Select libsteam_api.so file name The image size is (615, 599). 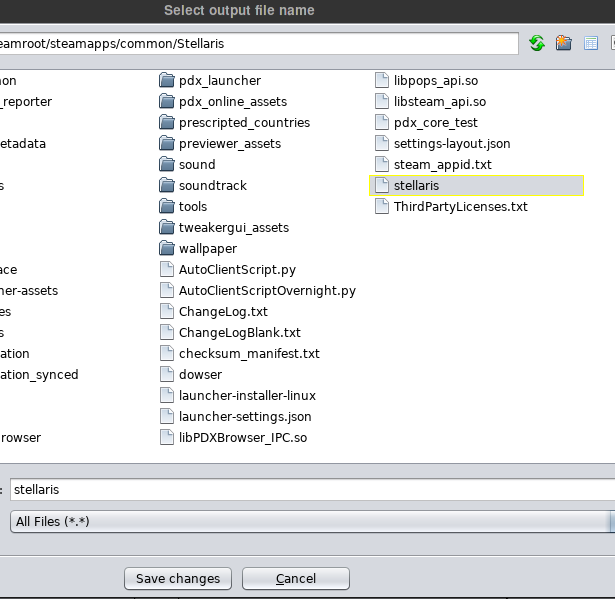(440, 102)
